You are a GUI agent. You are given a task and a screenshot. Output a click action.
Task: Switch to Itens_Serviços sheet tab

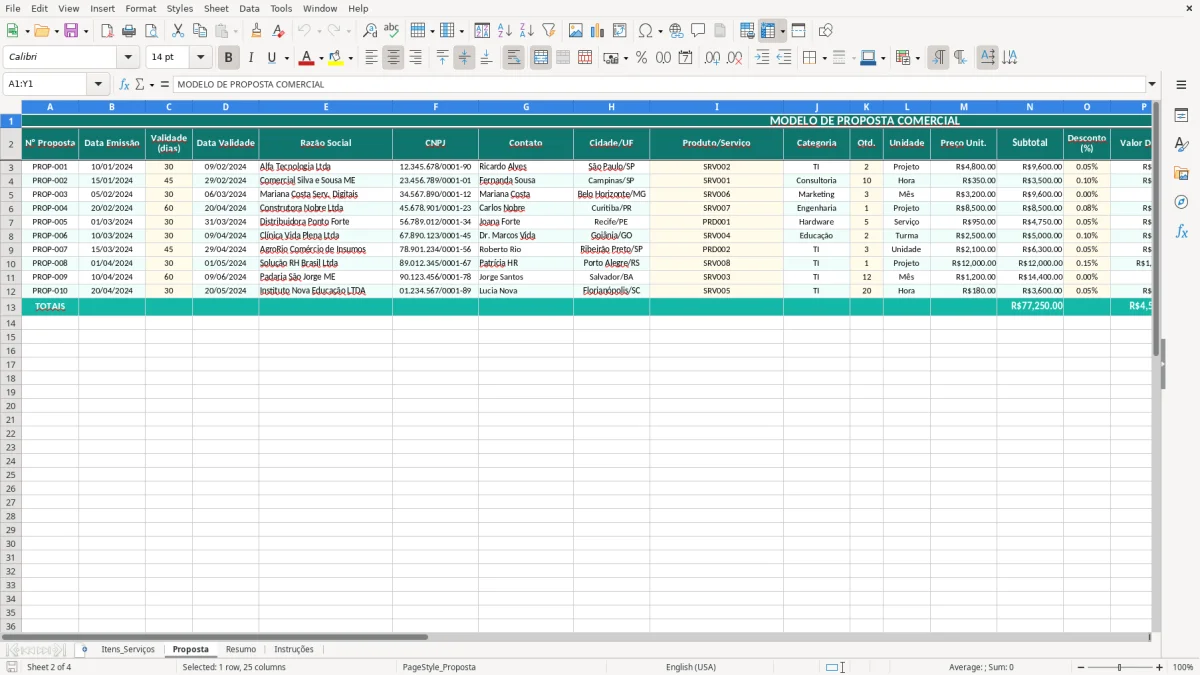click(x=128, y=649)
